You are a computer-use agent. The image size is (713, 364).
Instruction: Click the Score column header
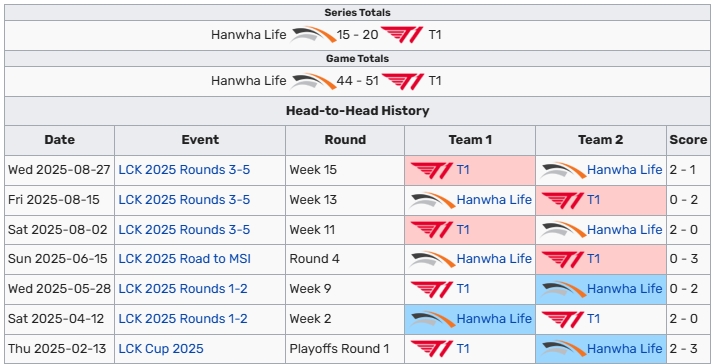[688, 140]
